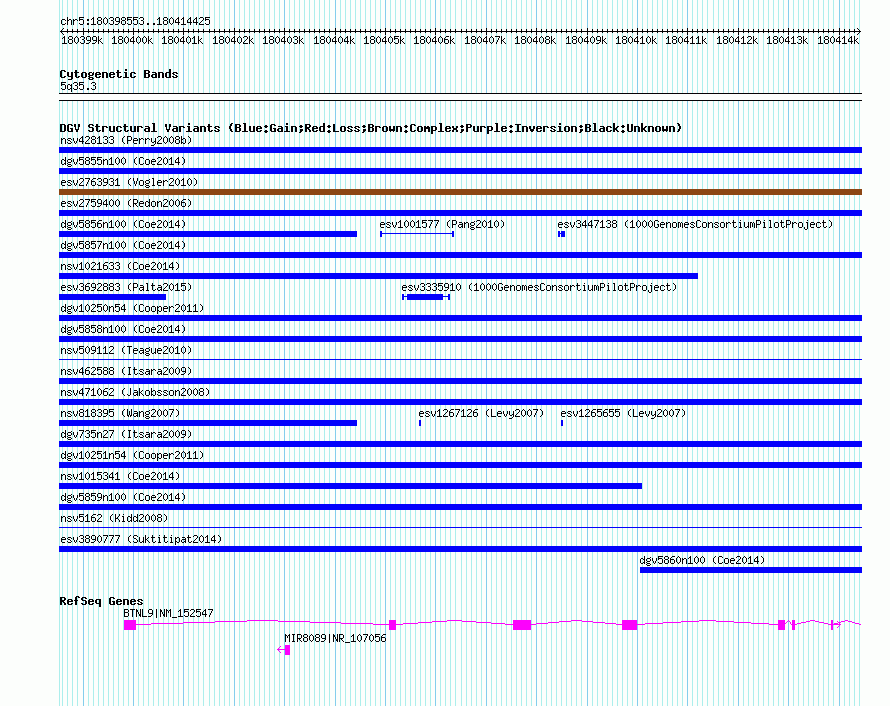The image size is (890, 706).
Task: Select the esv3447138 1000GenomesConsortiumPilotProject label
Action: coord(695,224)
